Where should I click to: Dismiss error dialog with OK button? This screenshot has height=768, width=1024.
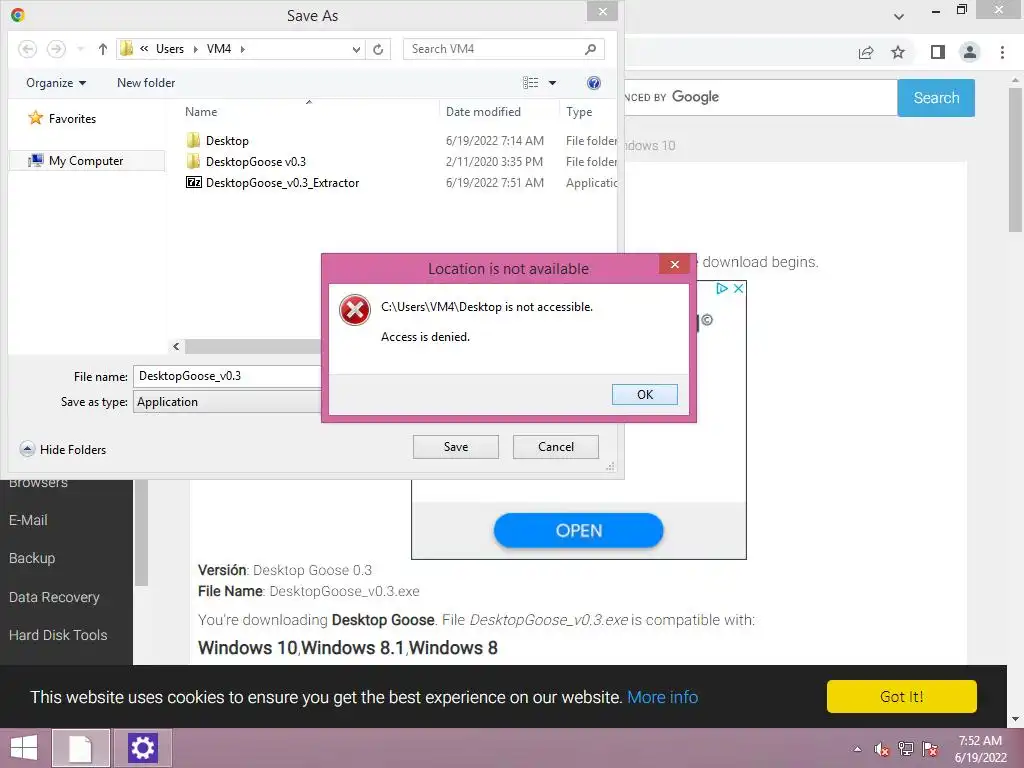[644, 394]
